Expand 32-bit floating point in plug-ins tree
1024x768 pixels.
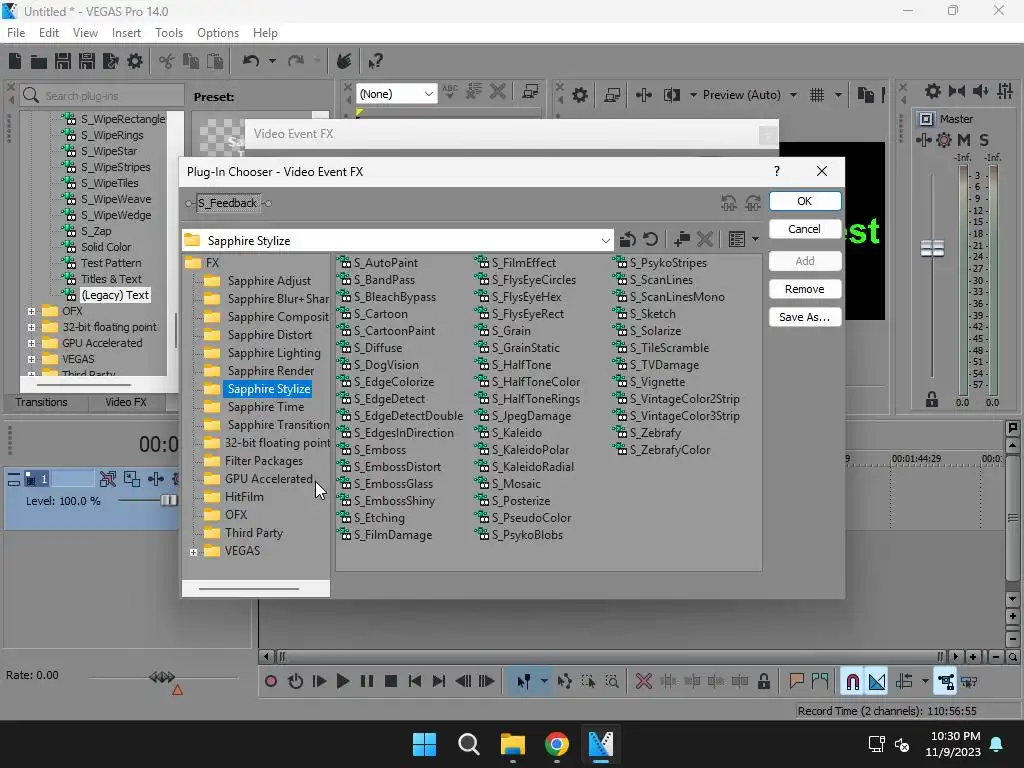[x=31, y=327]
